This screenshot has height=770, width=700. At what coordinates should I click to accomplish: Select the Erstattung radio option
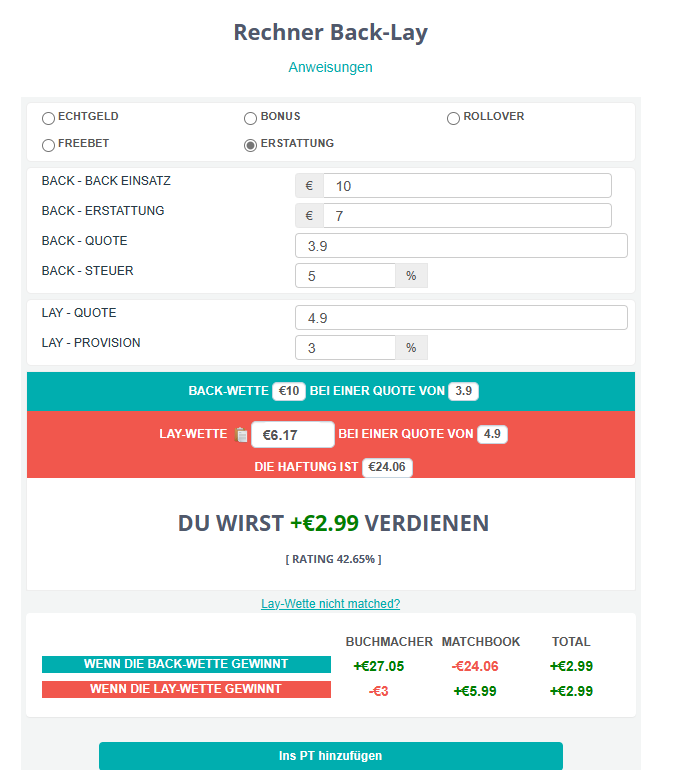coord(250,145)
